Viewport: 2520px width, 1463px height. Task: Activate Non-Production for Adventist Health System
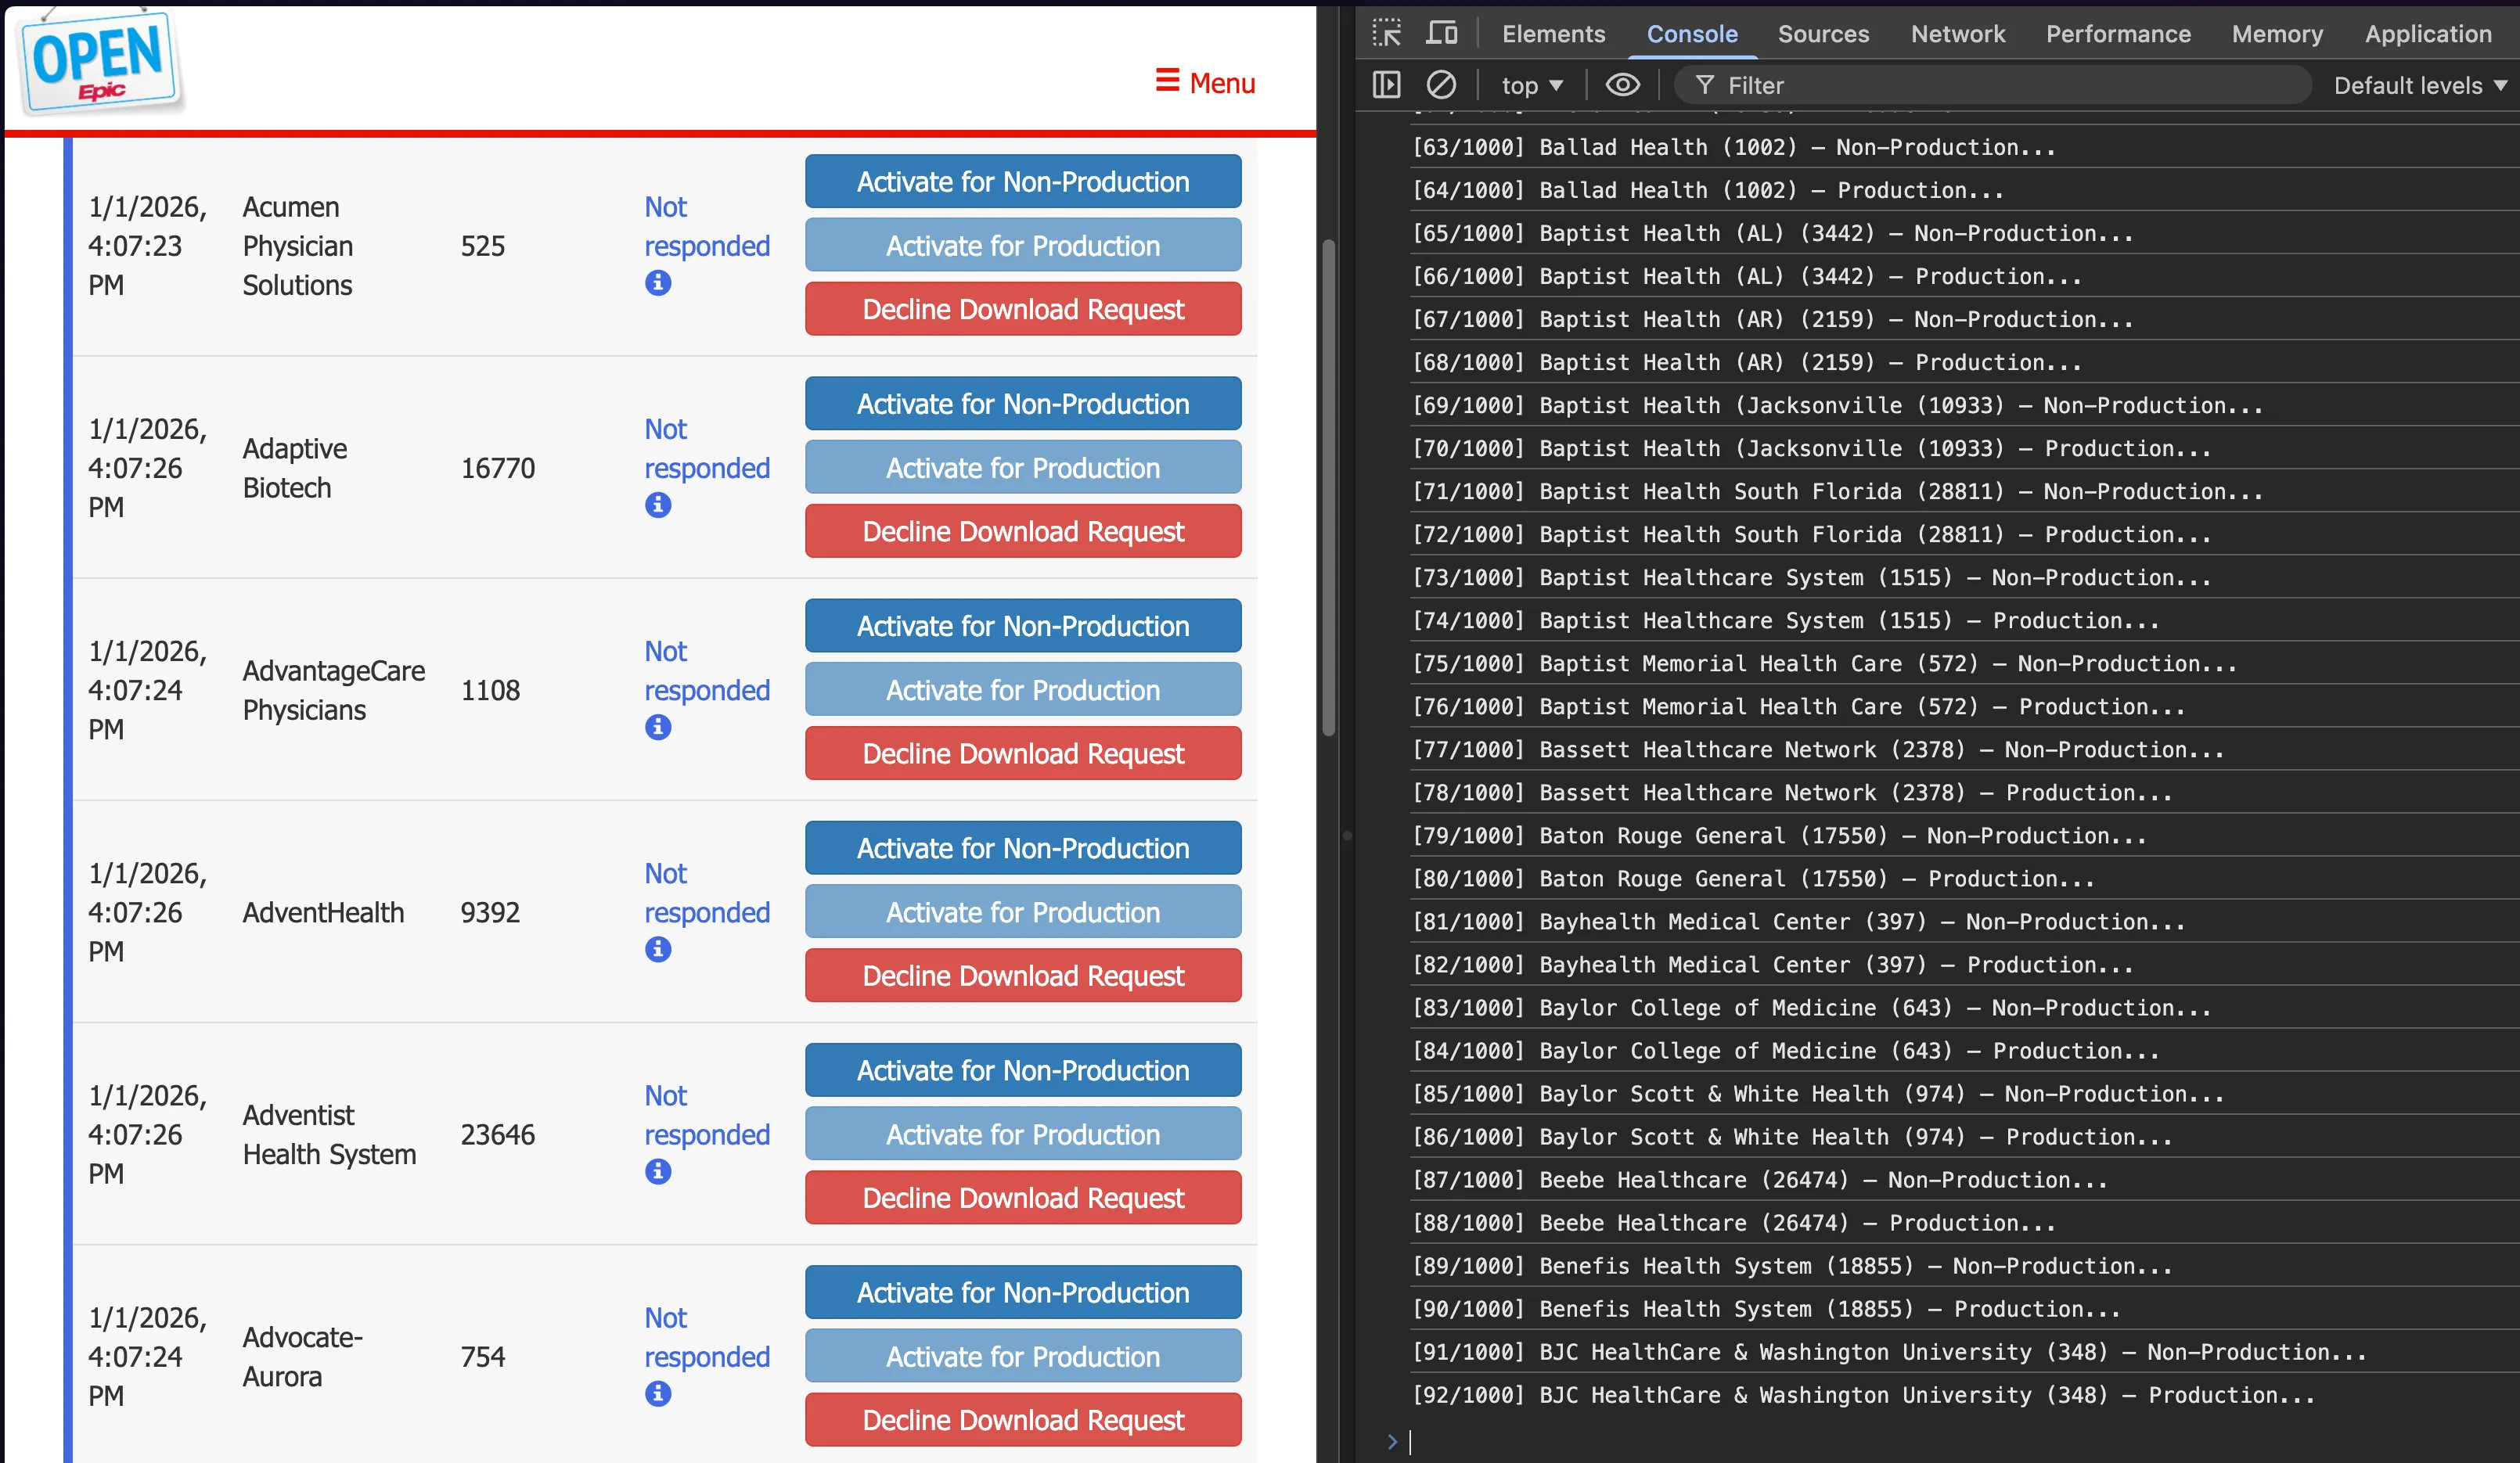[x=1023, y=1069]
